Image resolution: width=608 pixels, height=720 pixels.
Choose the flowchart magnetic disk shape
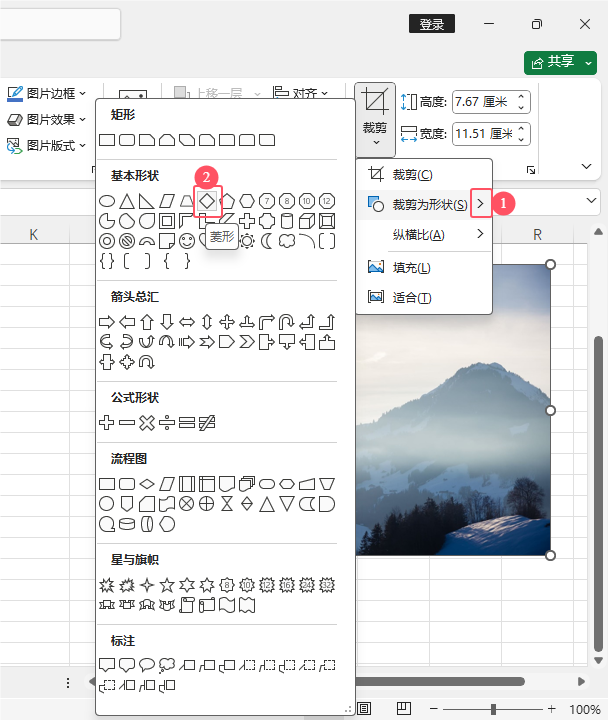pyautogui.click(x=127, y=524)
